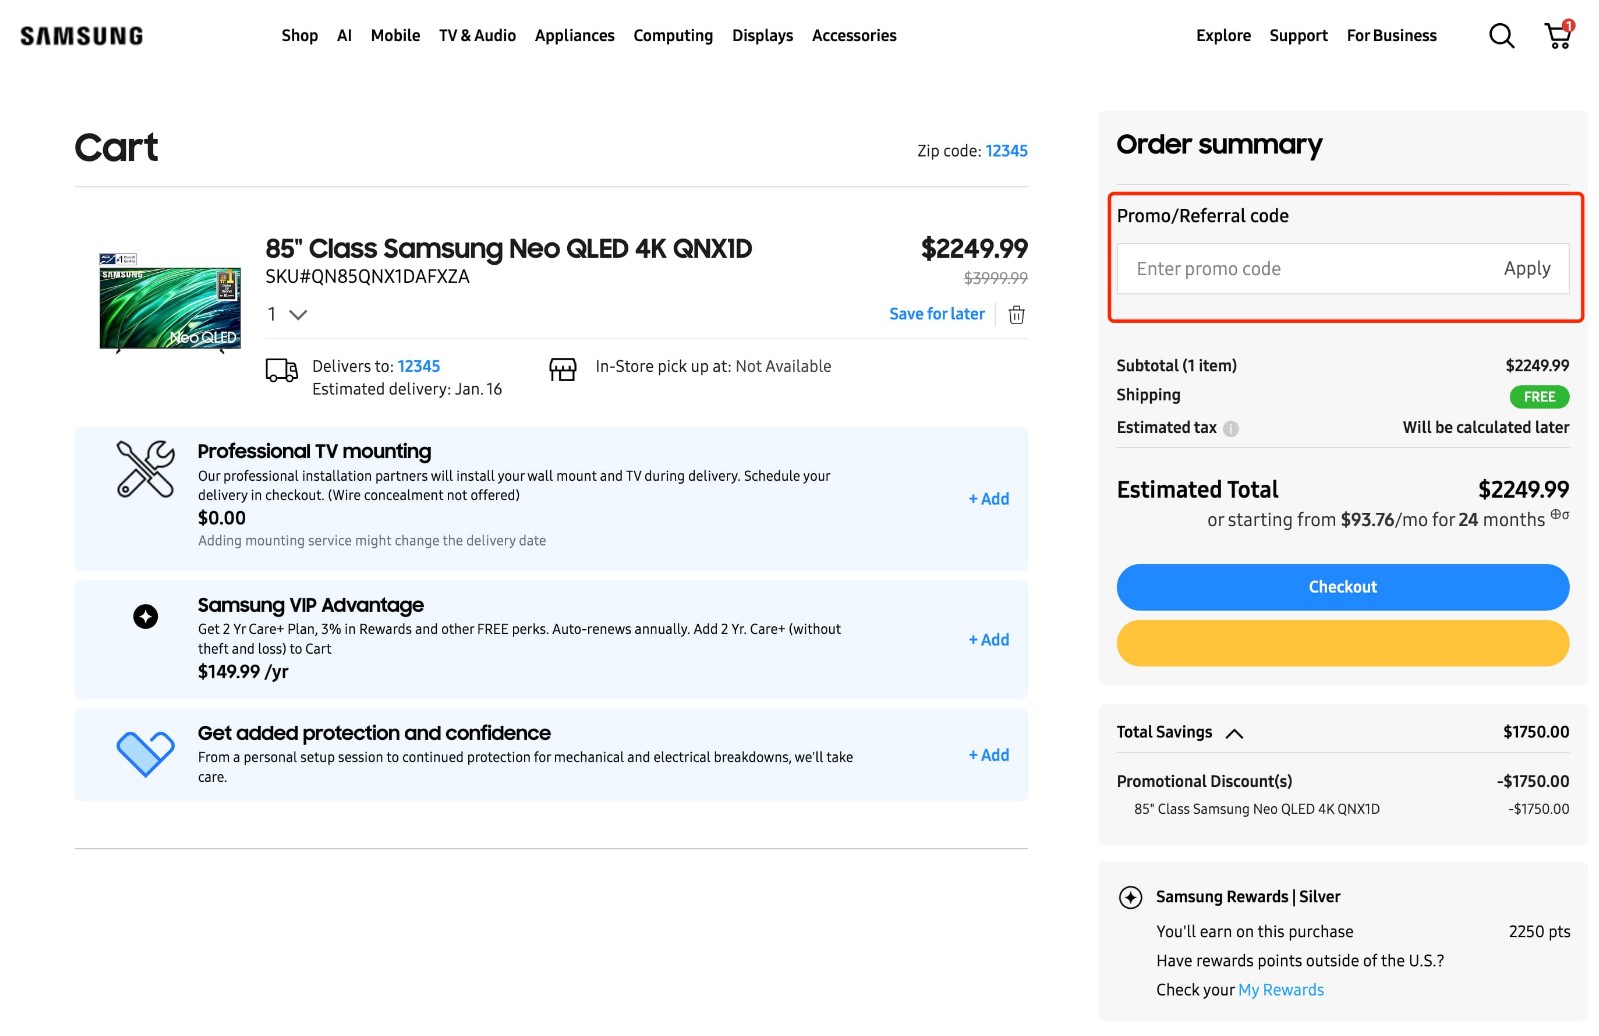Open the Mobile menu
The image size is (1599, 1036).
[x=395, y=36]
